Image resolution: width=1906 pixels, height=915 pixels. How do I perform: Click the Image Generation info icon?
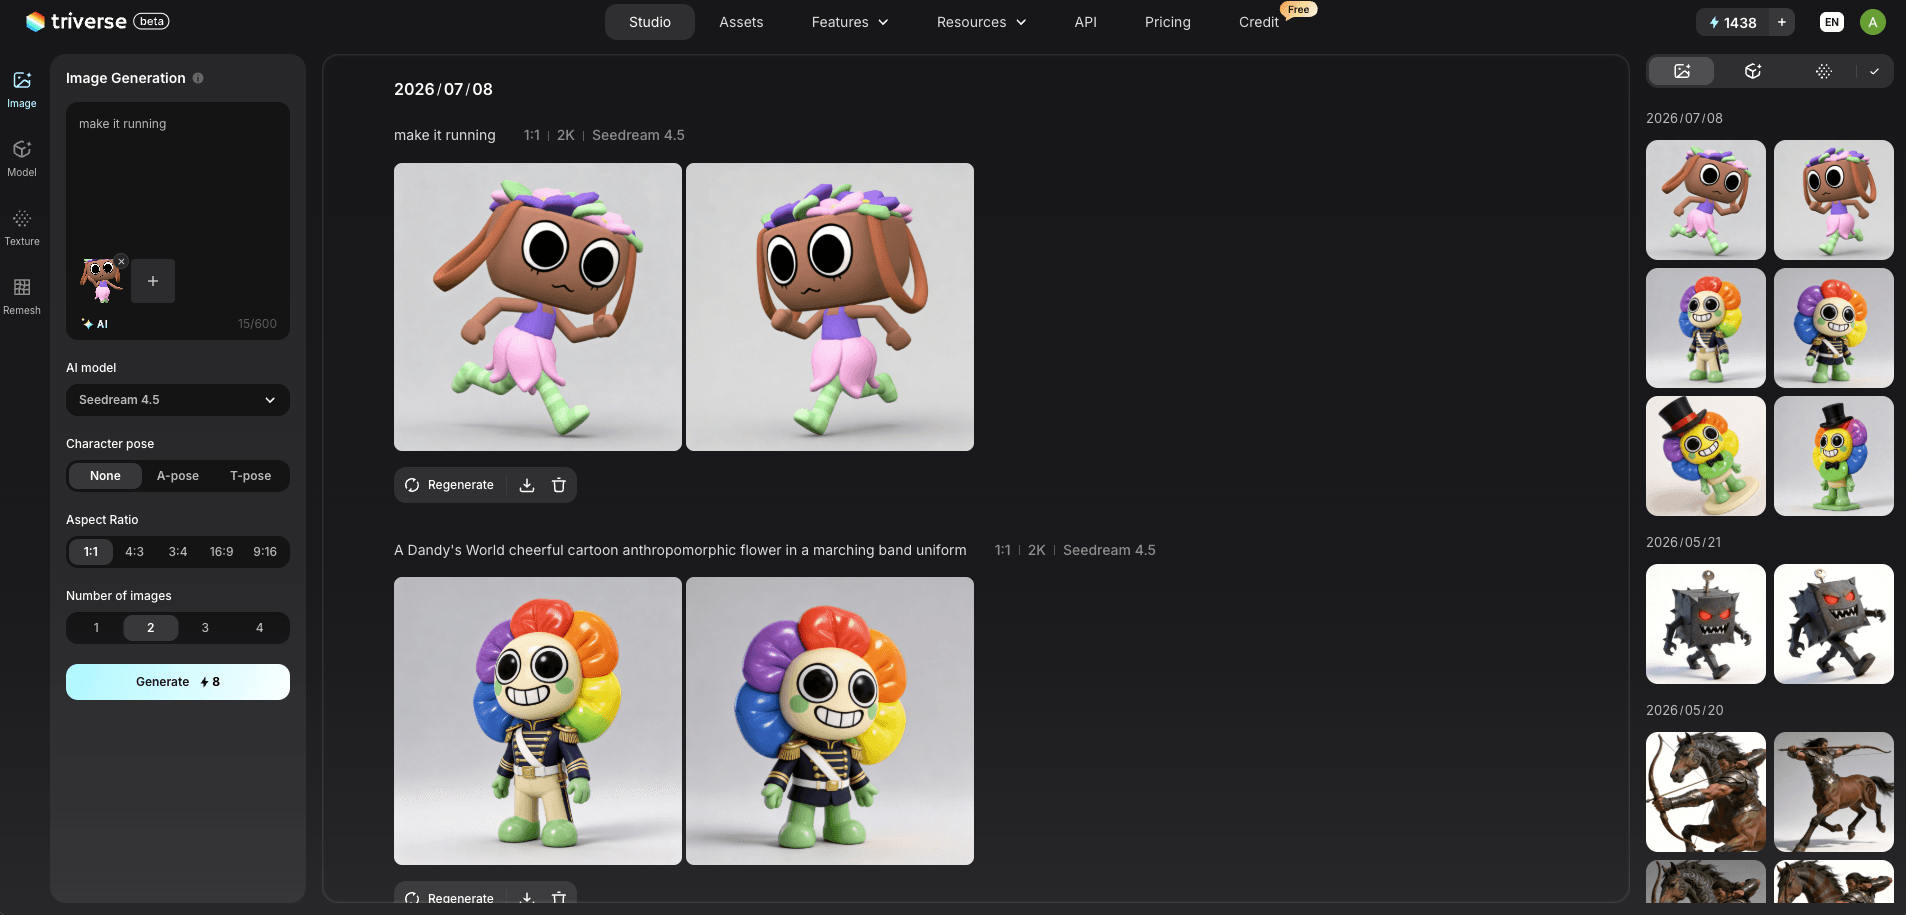(x=198, y=78)
